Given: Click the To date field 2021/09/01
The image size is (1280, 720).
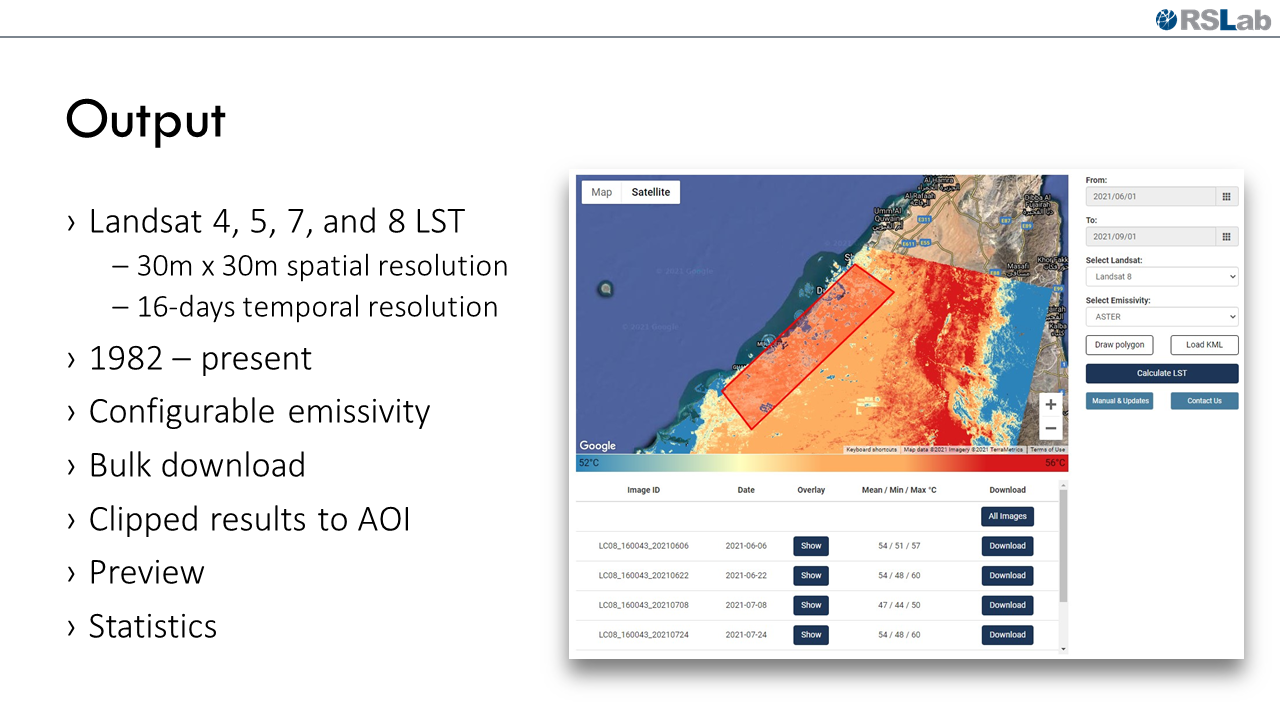Looking at the screenshot, I should click(1151, 237).
